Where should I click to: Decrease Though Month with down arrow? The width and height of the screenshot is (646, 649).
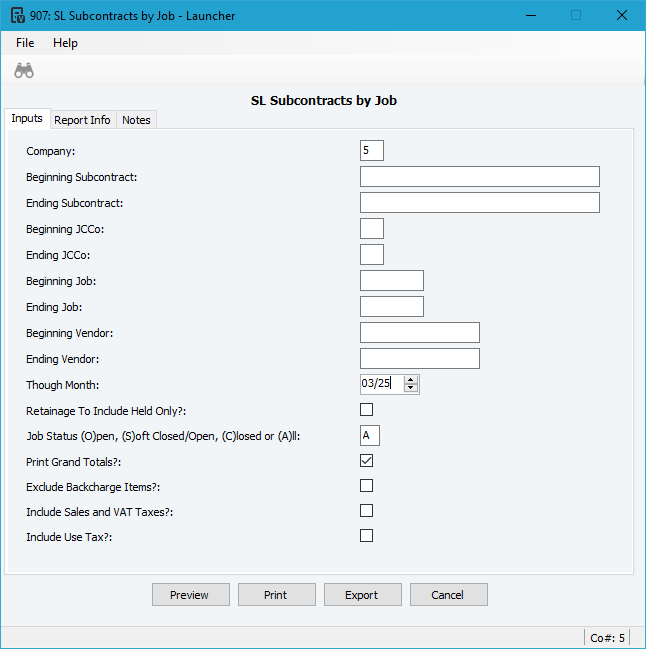[411, 388]
